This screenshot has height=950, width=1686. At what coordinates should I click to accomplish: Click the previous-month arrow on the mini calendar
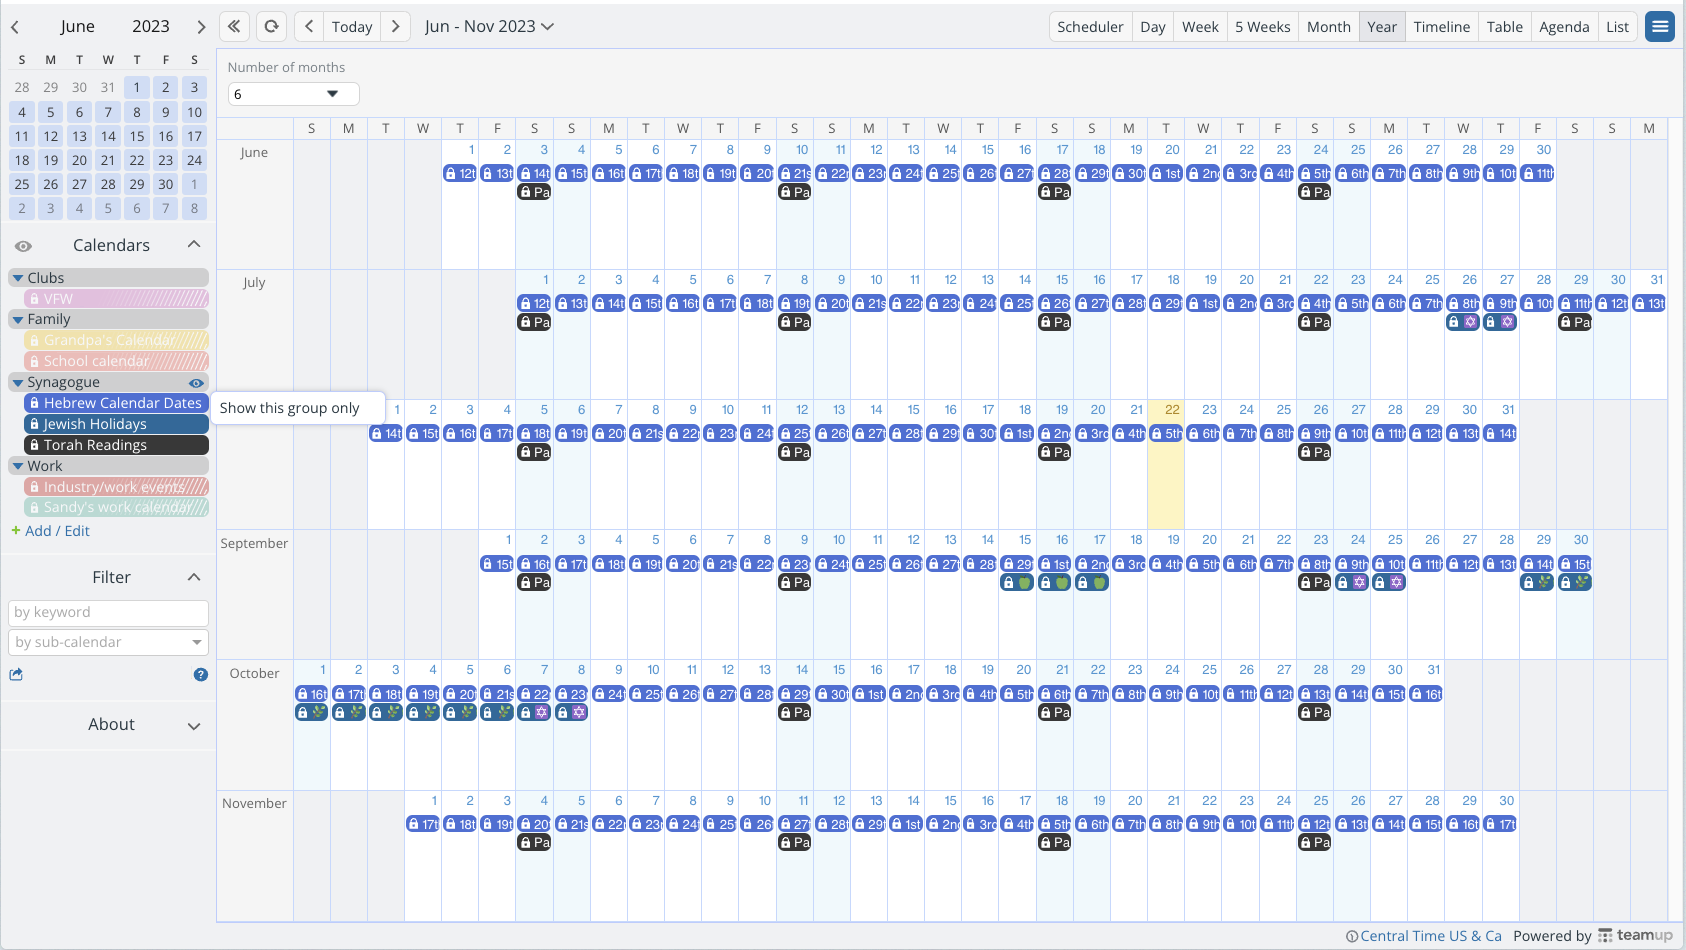click(15, 26)
